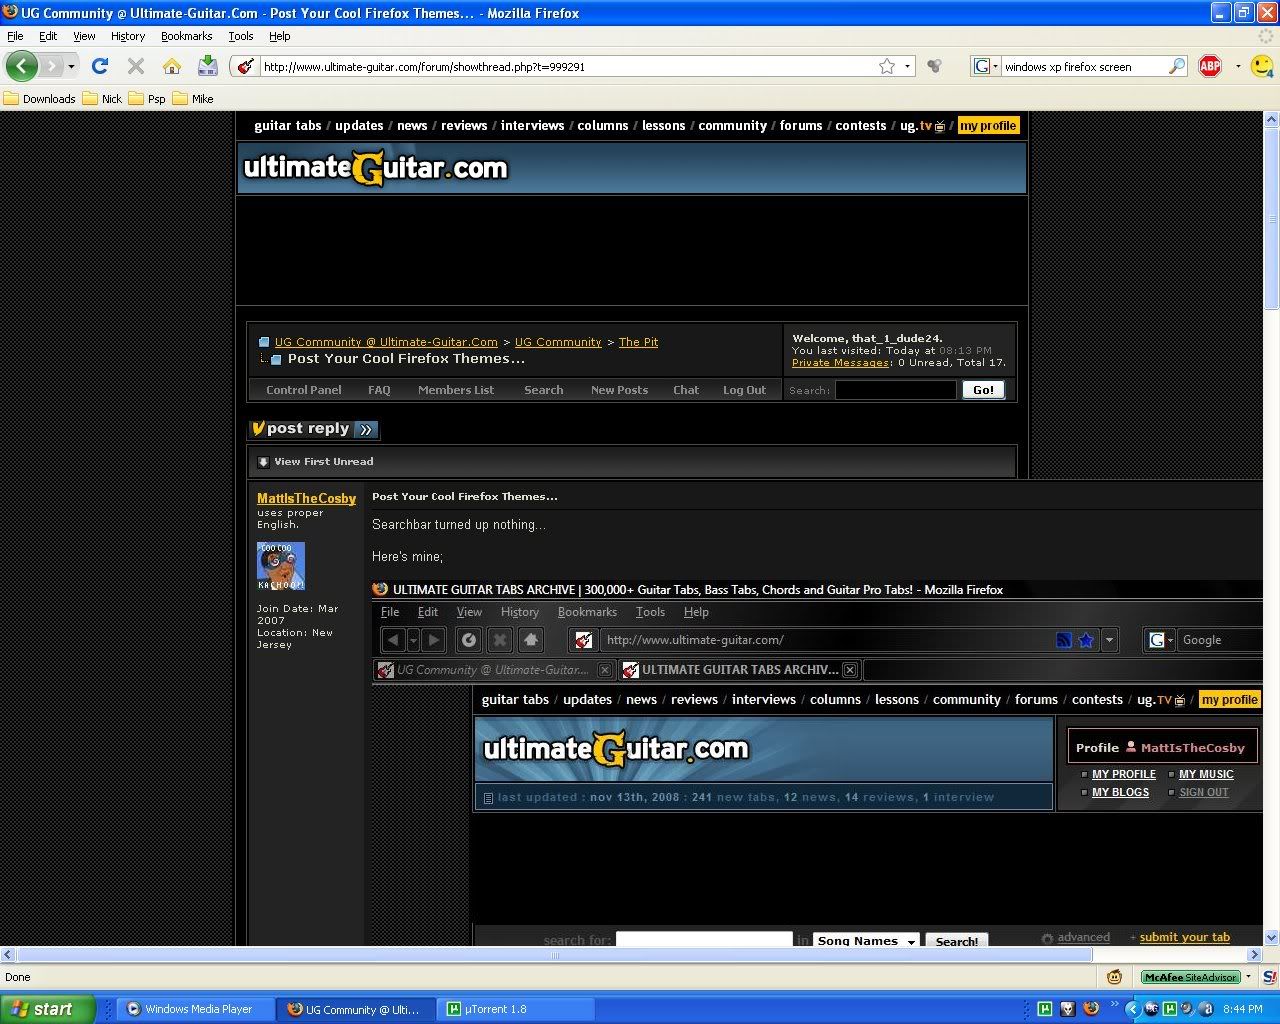Open The Pit breadcrumb link
1280x1024 pixels.
pyautogui.click(x=638, y=342)
